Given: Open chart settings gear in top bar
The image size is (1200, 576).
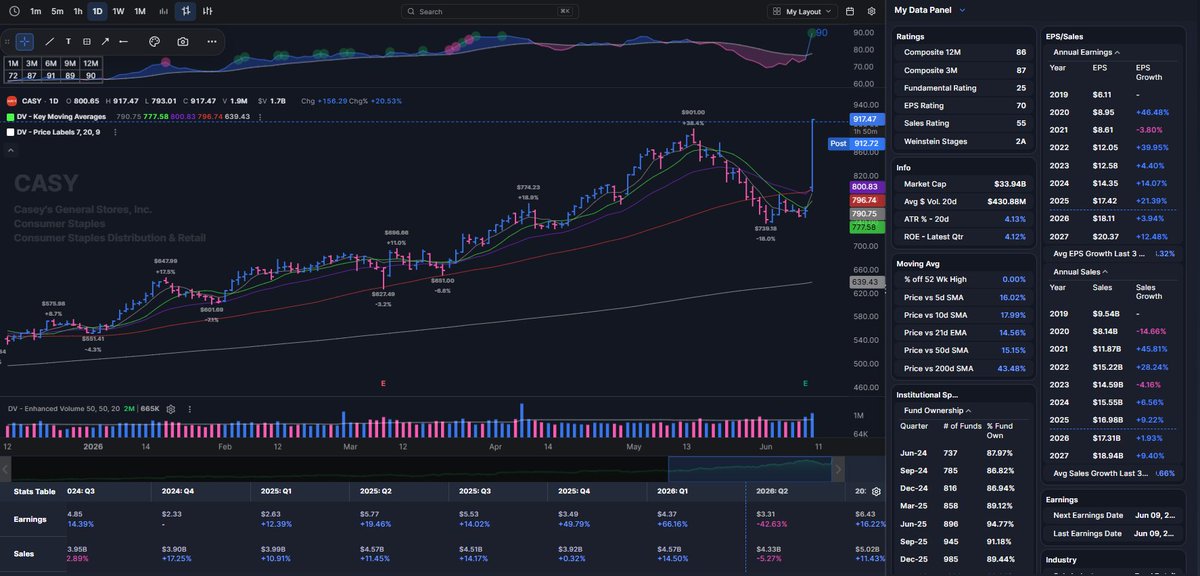Looking at the screenshot, I should tap(872, 11).
